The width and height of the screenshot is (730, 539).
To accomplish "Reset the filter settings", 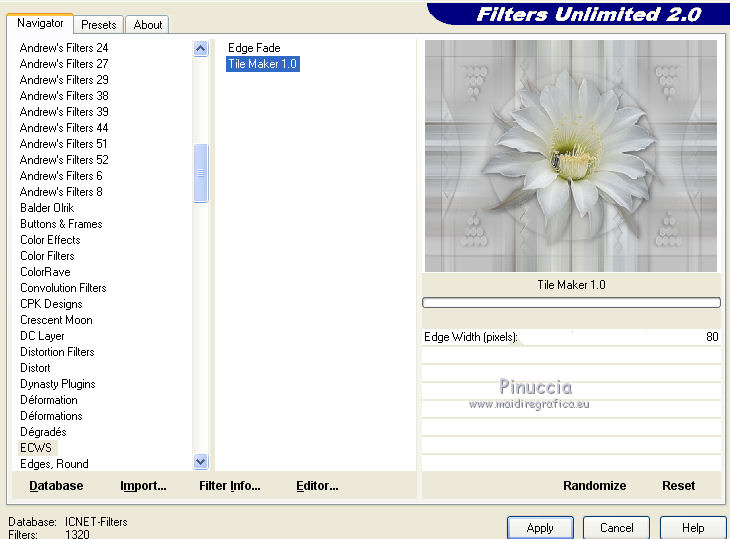I will pos(678,485).
